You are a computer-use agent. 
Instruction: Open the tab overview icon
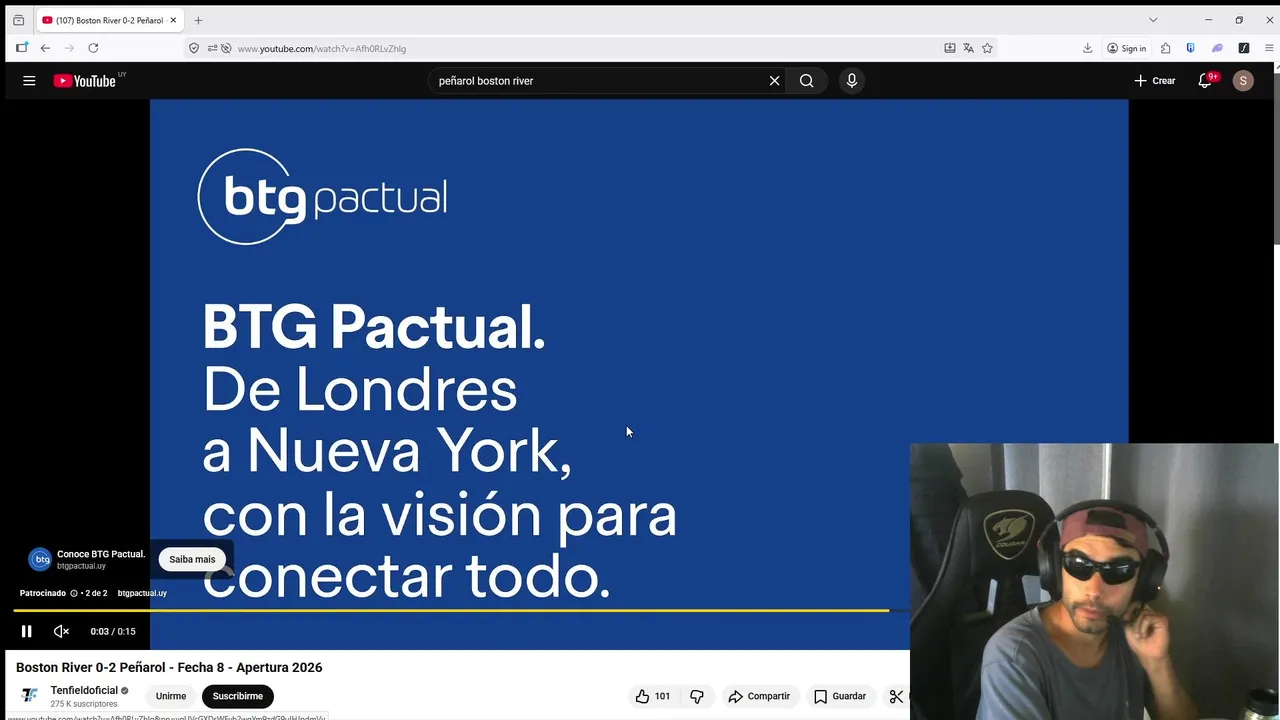click(18, 20)
